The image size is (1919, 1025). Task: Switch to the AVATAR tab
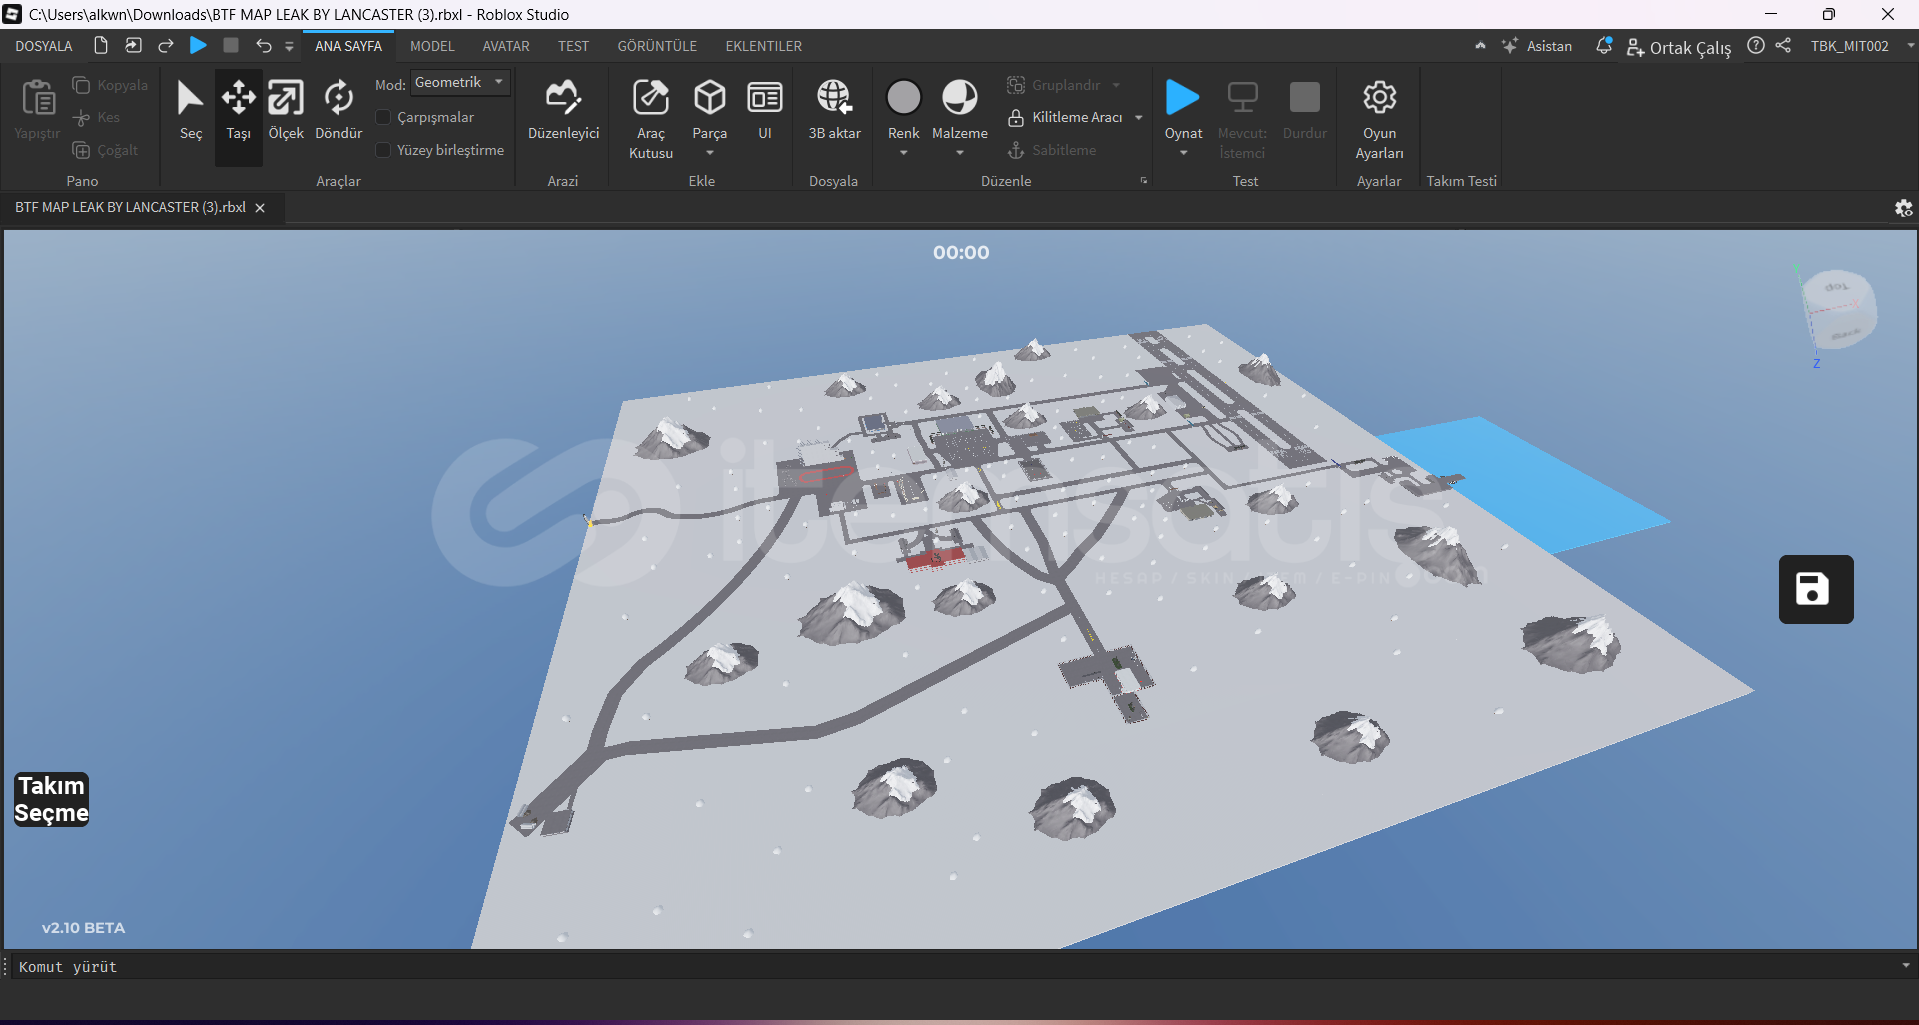click(x=506, y=46)
